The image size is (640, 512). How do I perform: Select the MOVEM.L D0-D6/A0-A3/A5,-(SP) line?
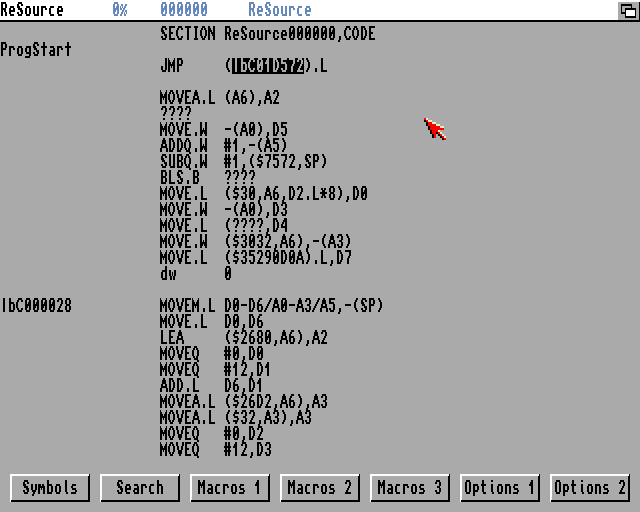(271, 306)
